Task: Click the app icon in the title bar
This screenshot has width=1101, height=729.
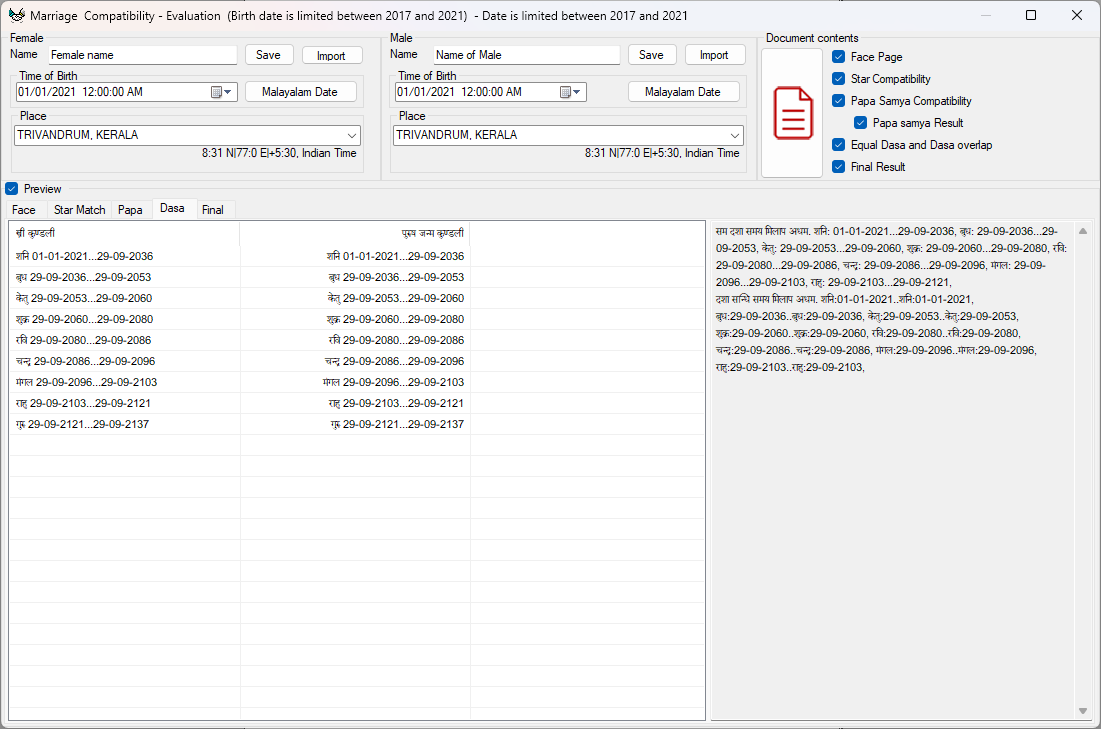Action: [x=16, y=15]
